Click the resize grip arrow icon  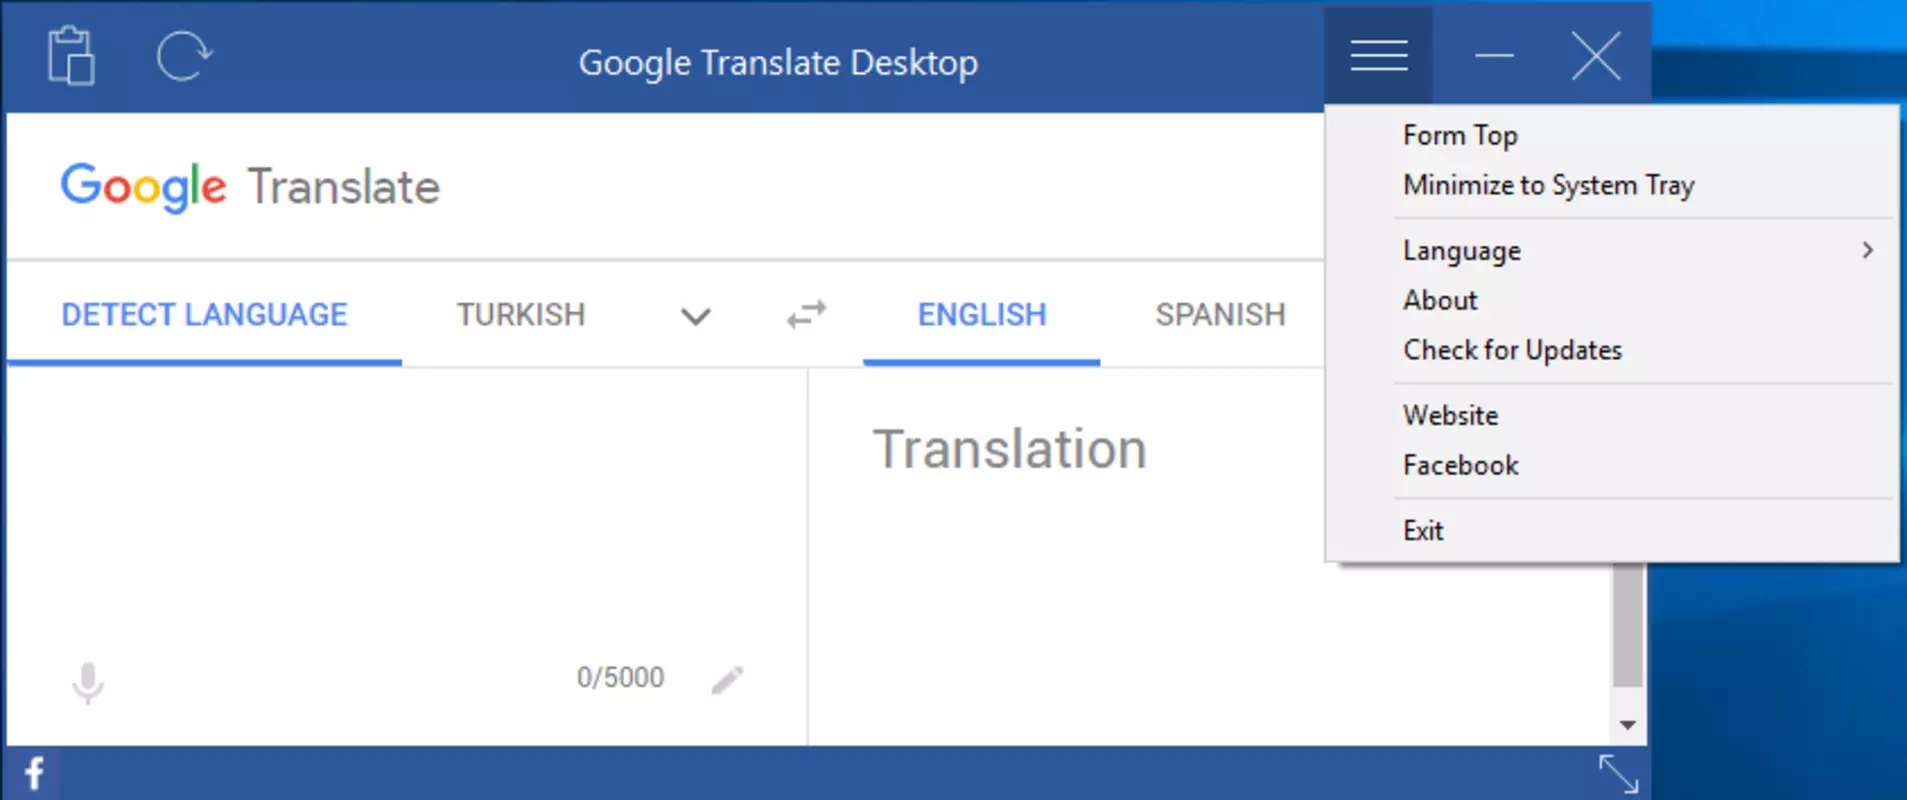[1618, 774]
